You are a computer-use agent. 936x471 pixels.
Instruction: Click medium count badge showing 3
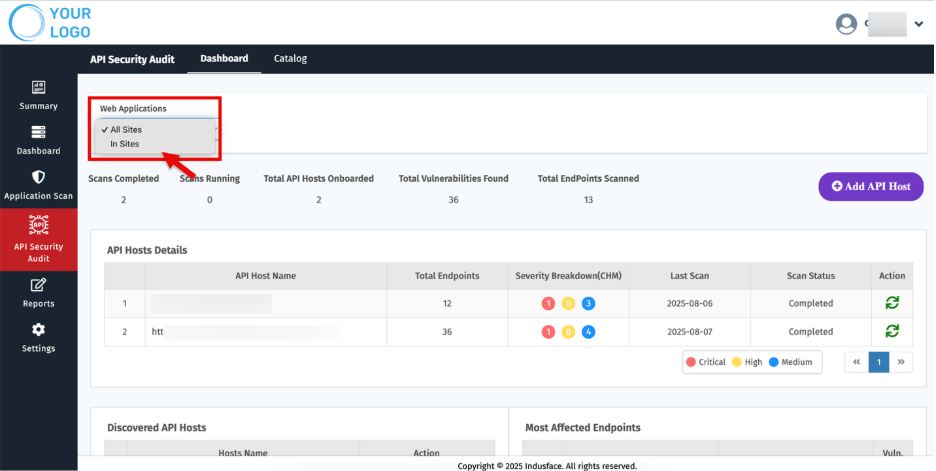coord(588,303)
